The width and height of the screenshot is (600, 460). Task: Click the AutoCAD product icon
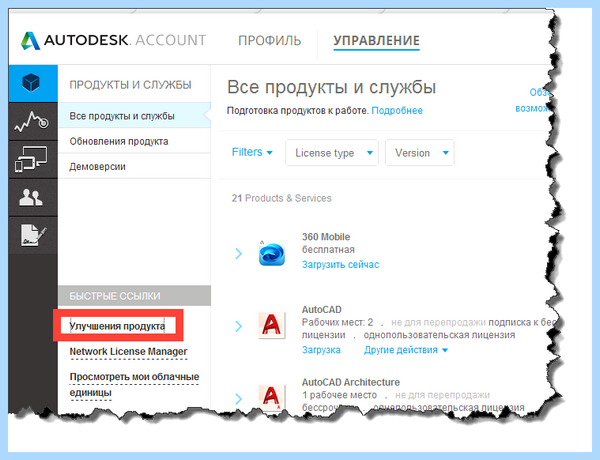click(272, 325)
